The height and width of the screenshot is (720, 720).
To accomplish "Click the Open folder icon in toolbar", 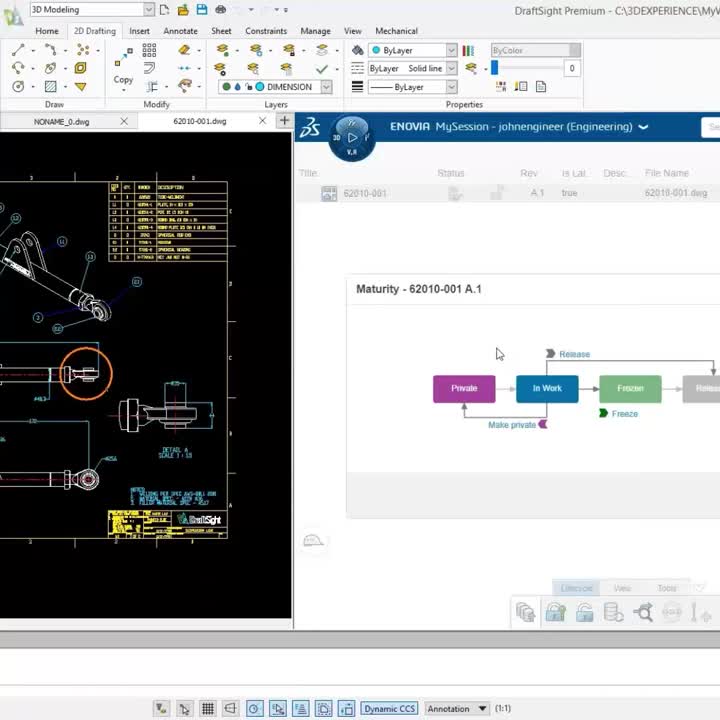I will tap(183, 9).
